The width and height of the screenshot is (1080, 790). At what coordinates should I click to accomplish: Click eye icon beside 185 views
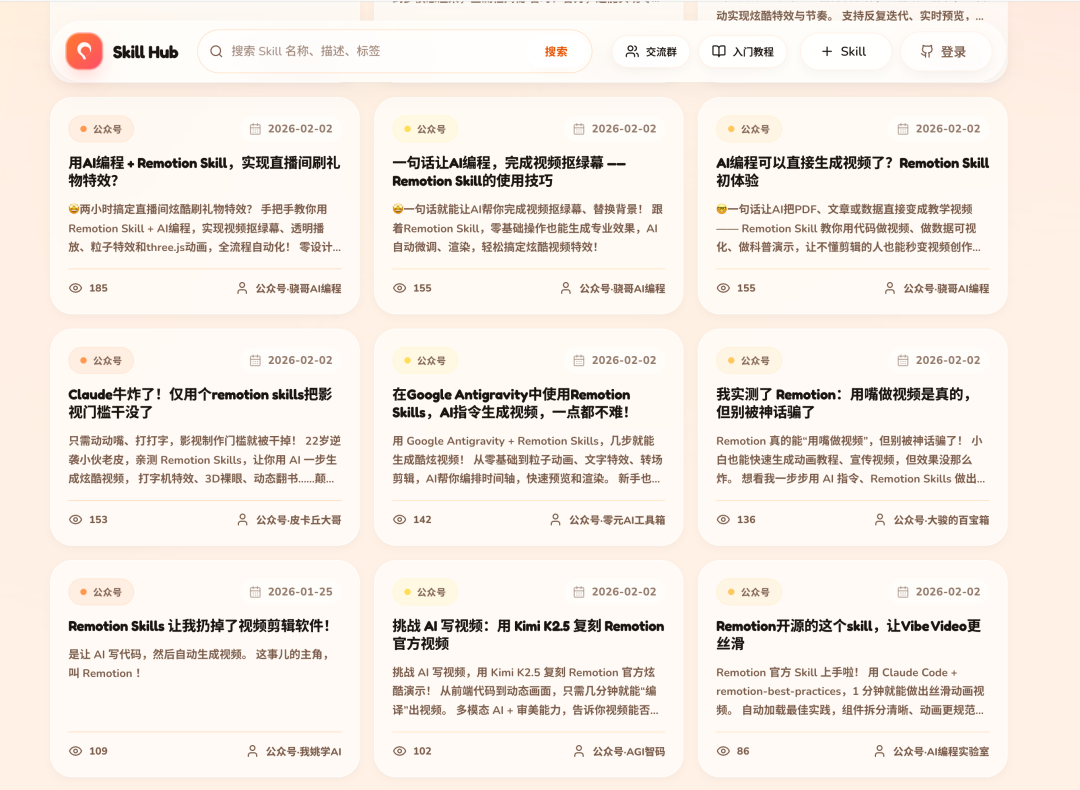(x=75, y=288)
